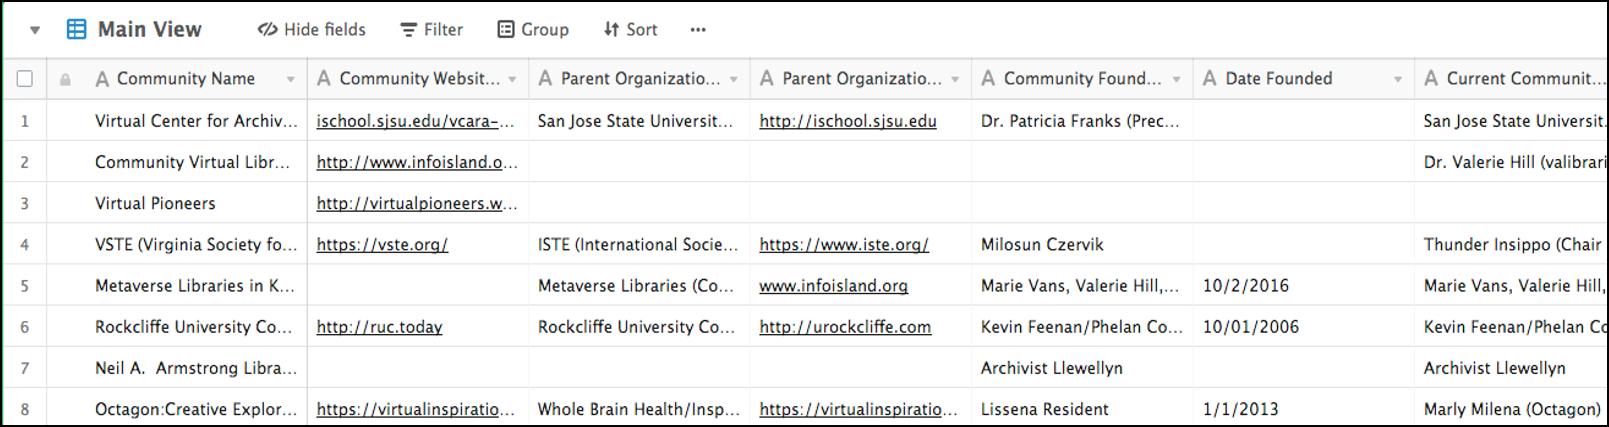Screen dimensions: 1609x427
Task: Open the https://vste.org/ link
Action: [382, 244]
